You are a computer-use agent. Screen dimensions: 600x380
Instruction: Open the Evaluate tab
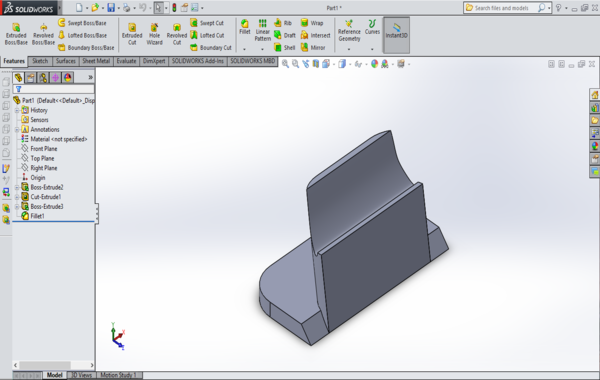click(126, 61)
